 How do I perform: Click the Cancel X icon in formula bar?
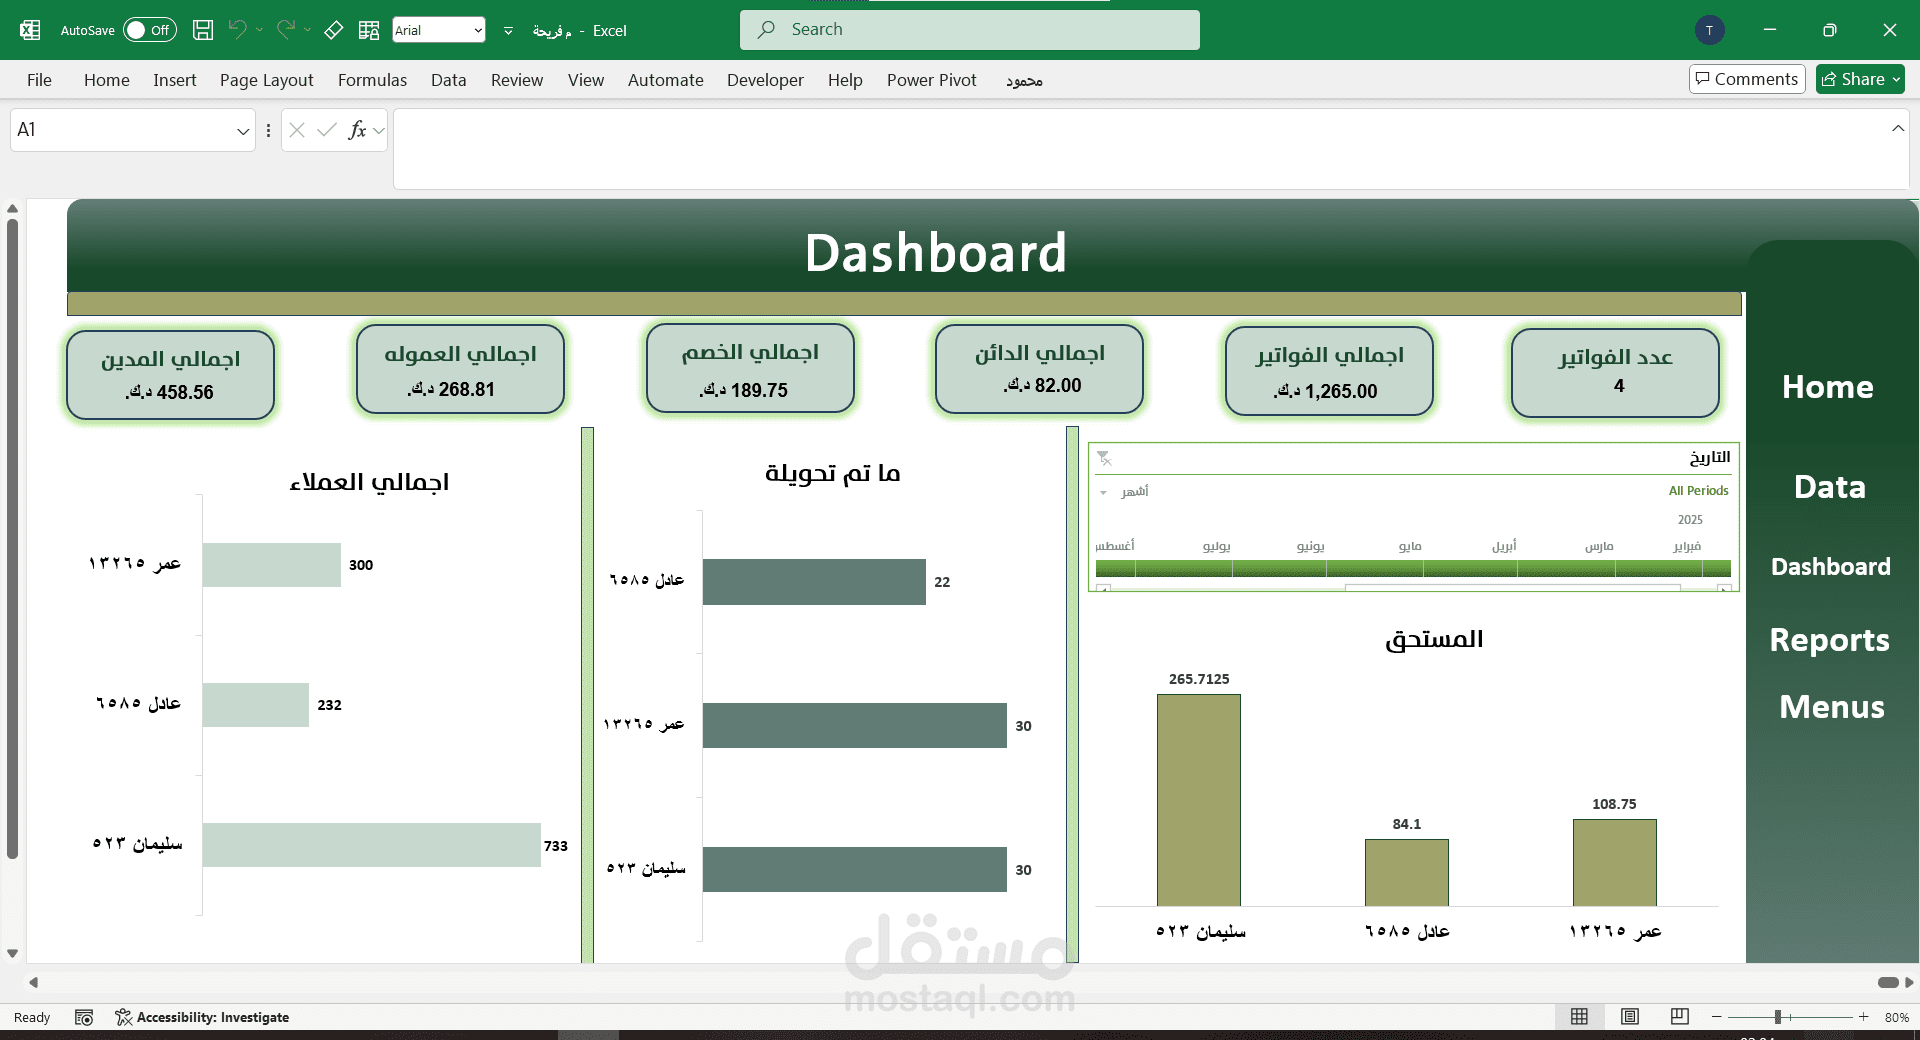click(297, 130)
